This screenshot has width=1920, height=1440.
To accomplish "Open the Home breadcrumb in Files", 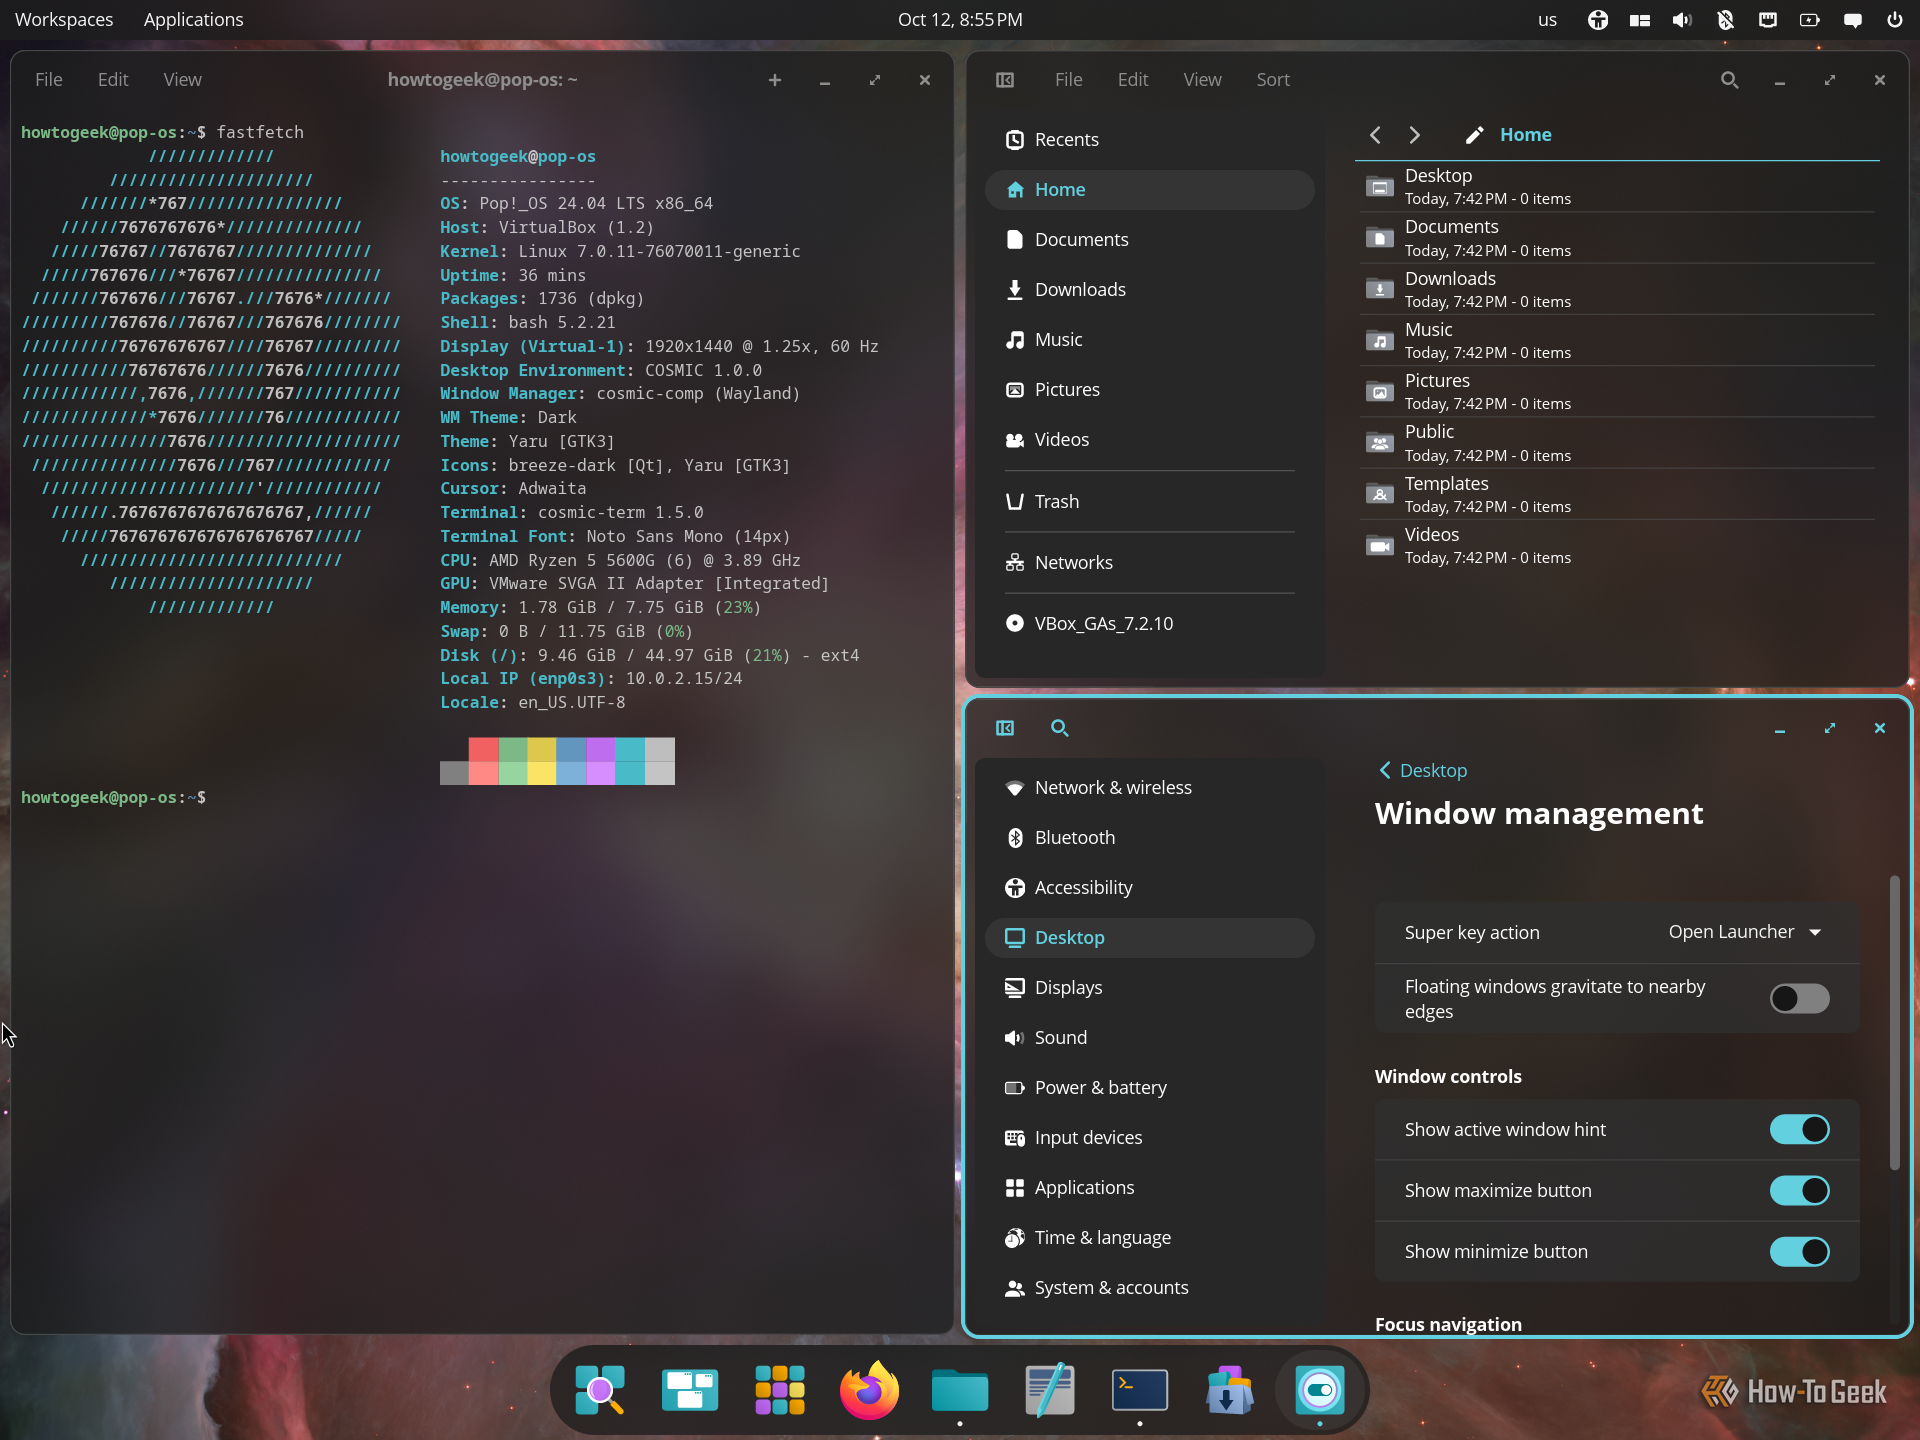I will point(1525,135).
